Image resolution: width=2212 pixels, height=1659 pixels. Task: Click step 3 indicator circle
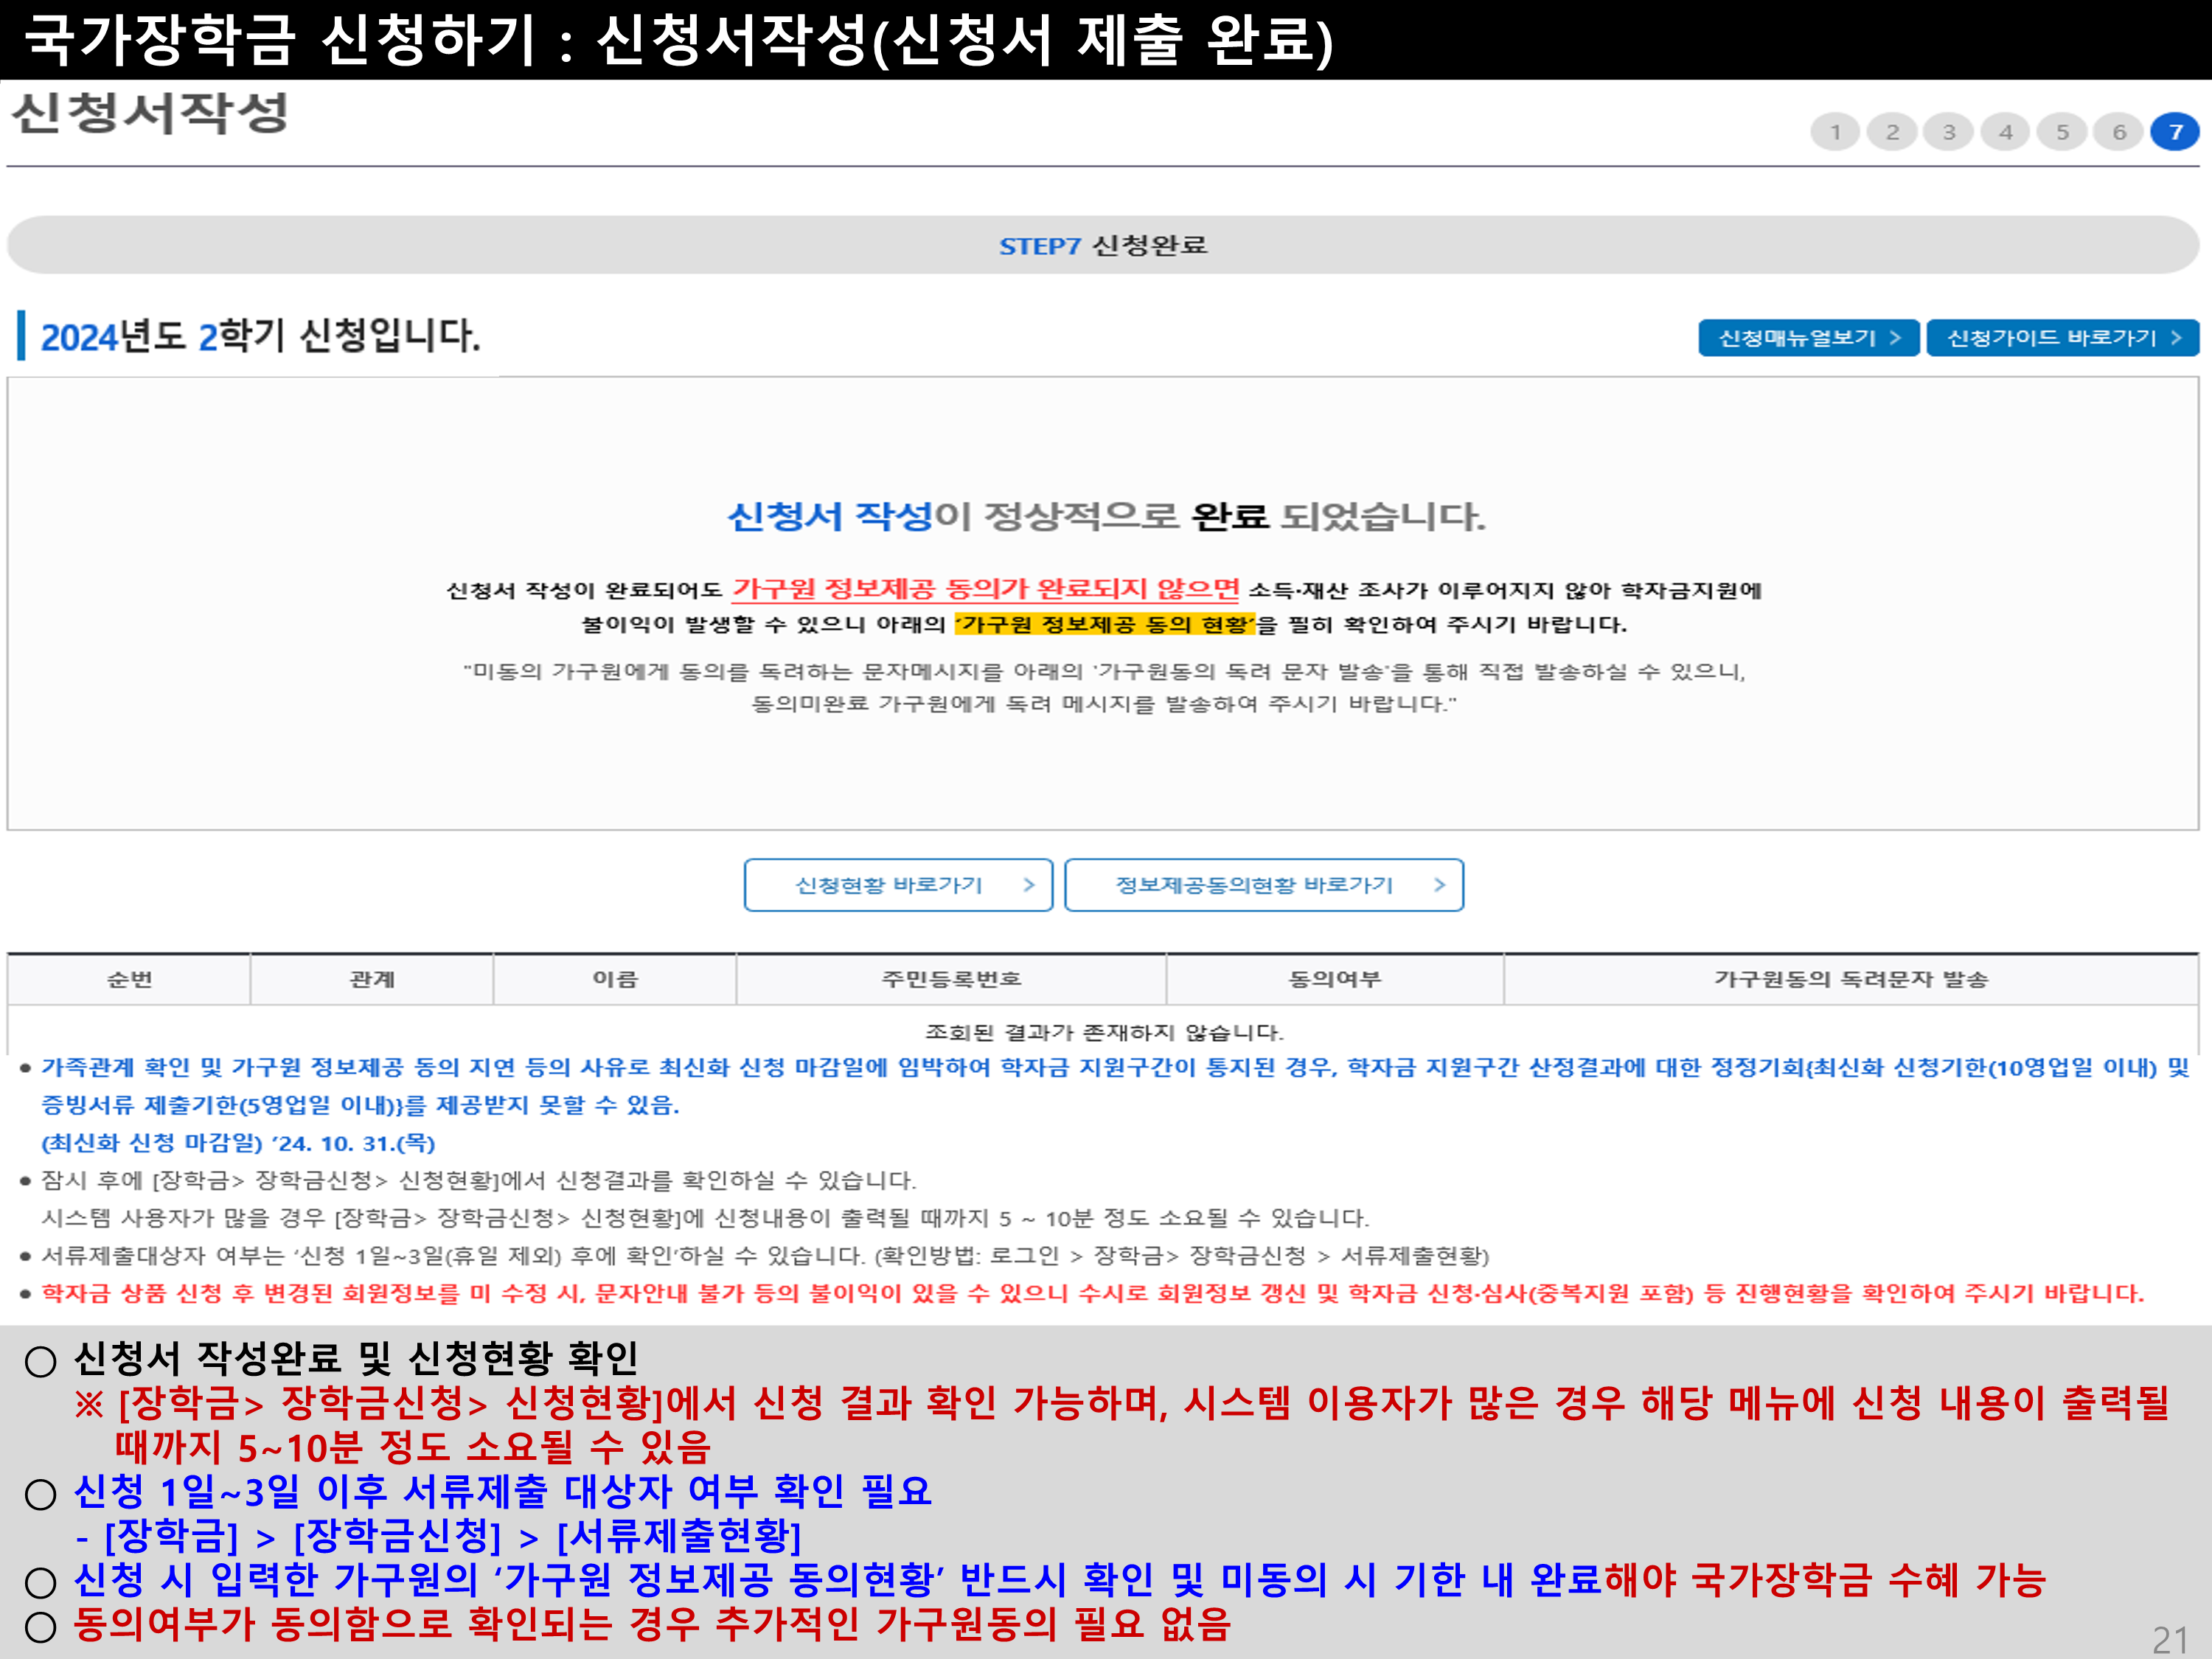[x=1949, y=132]
